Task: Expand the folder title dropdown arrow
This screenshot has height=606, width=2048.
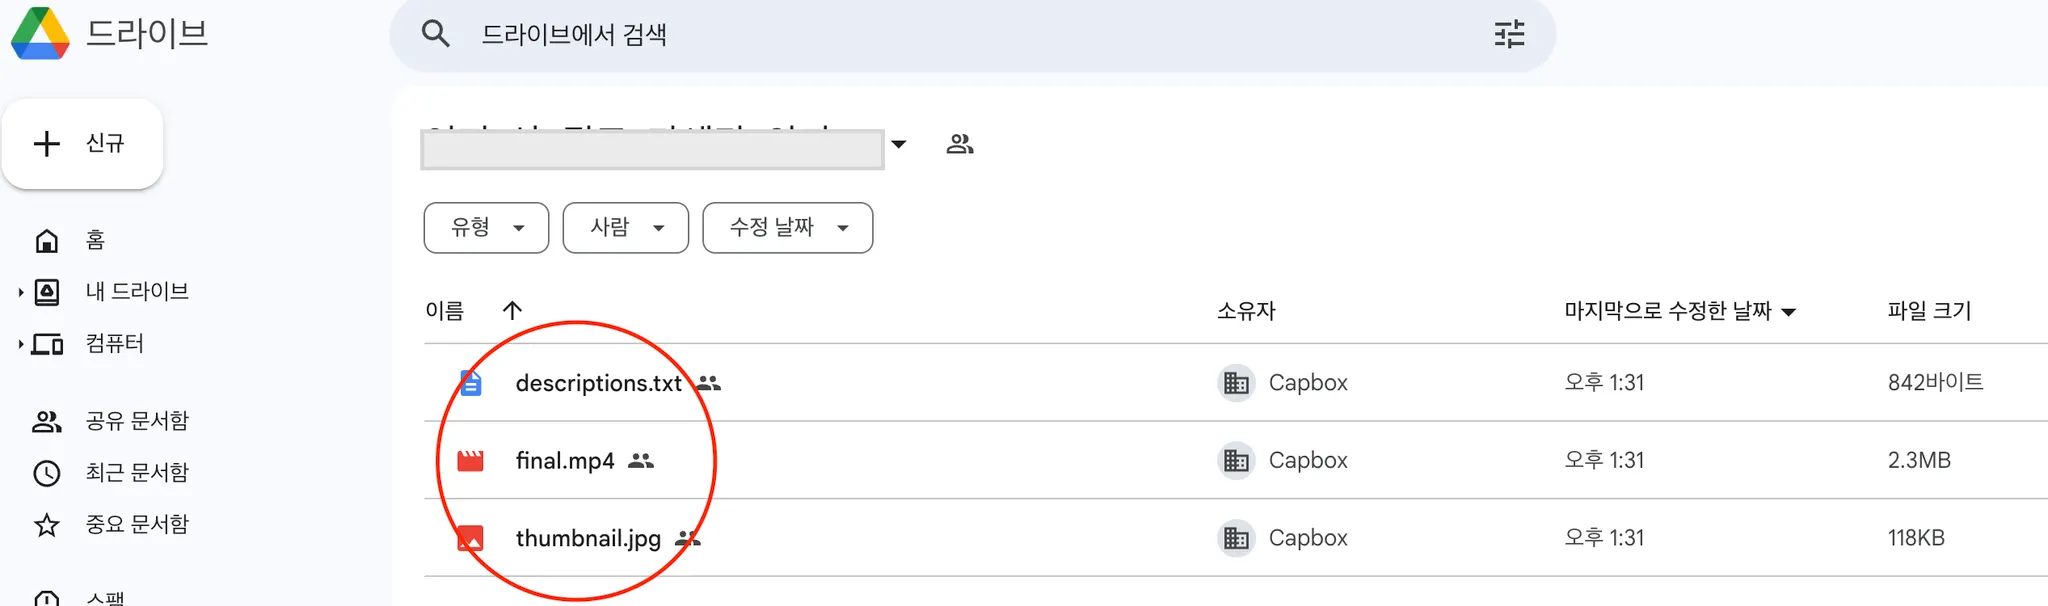Action: pos(899,145)
